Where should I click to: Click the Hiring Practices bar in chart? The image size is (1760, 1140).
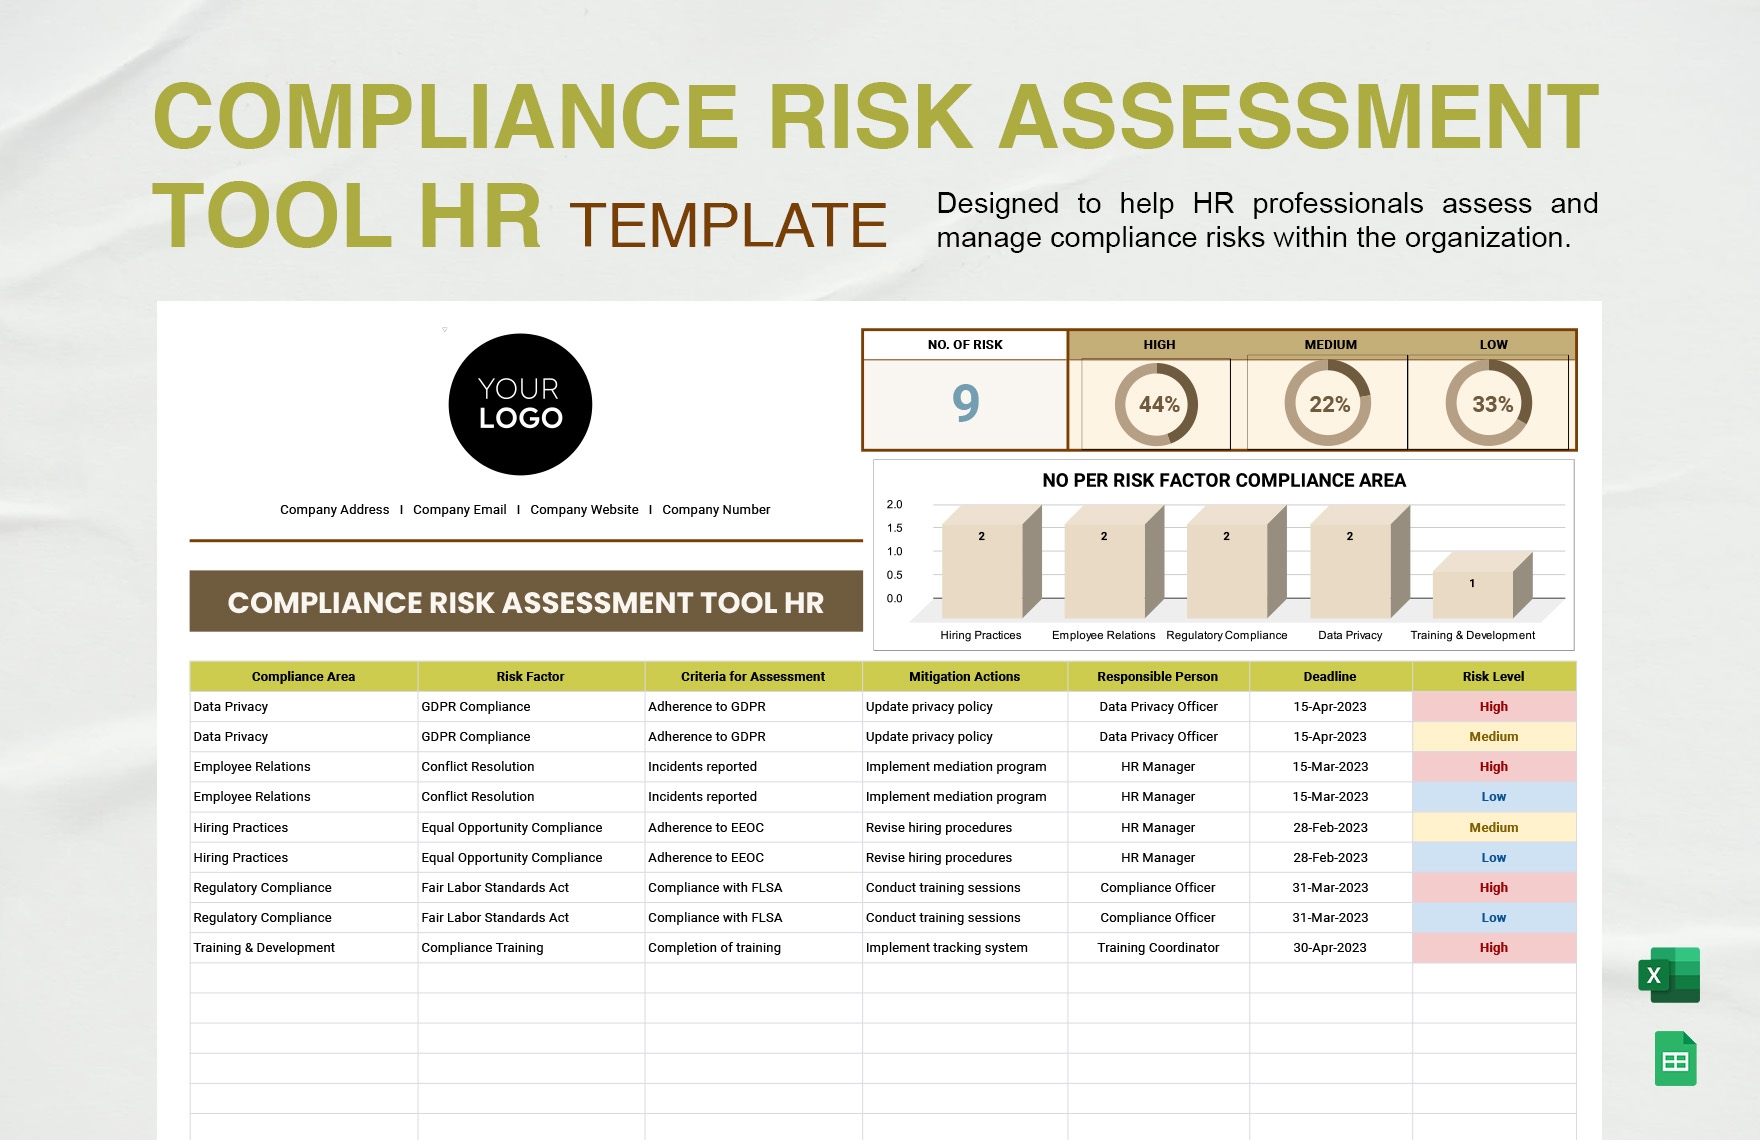991,563
